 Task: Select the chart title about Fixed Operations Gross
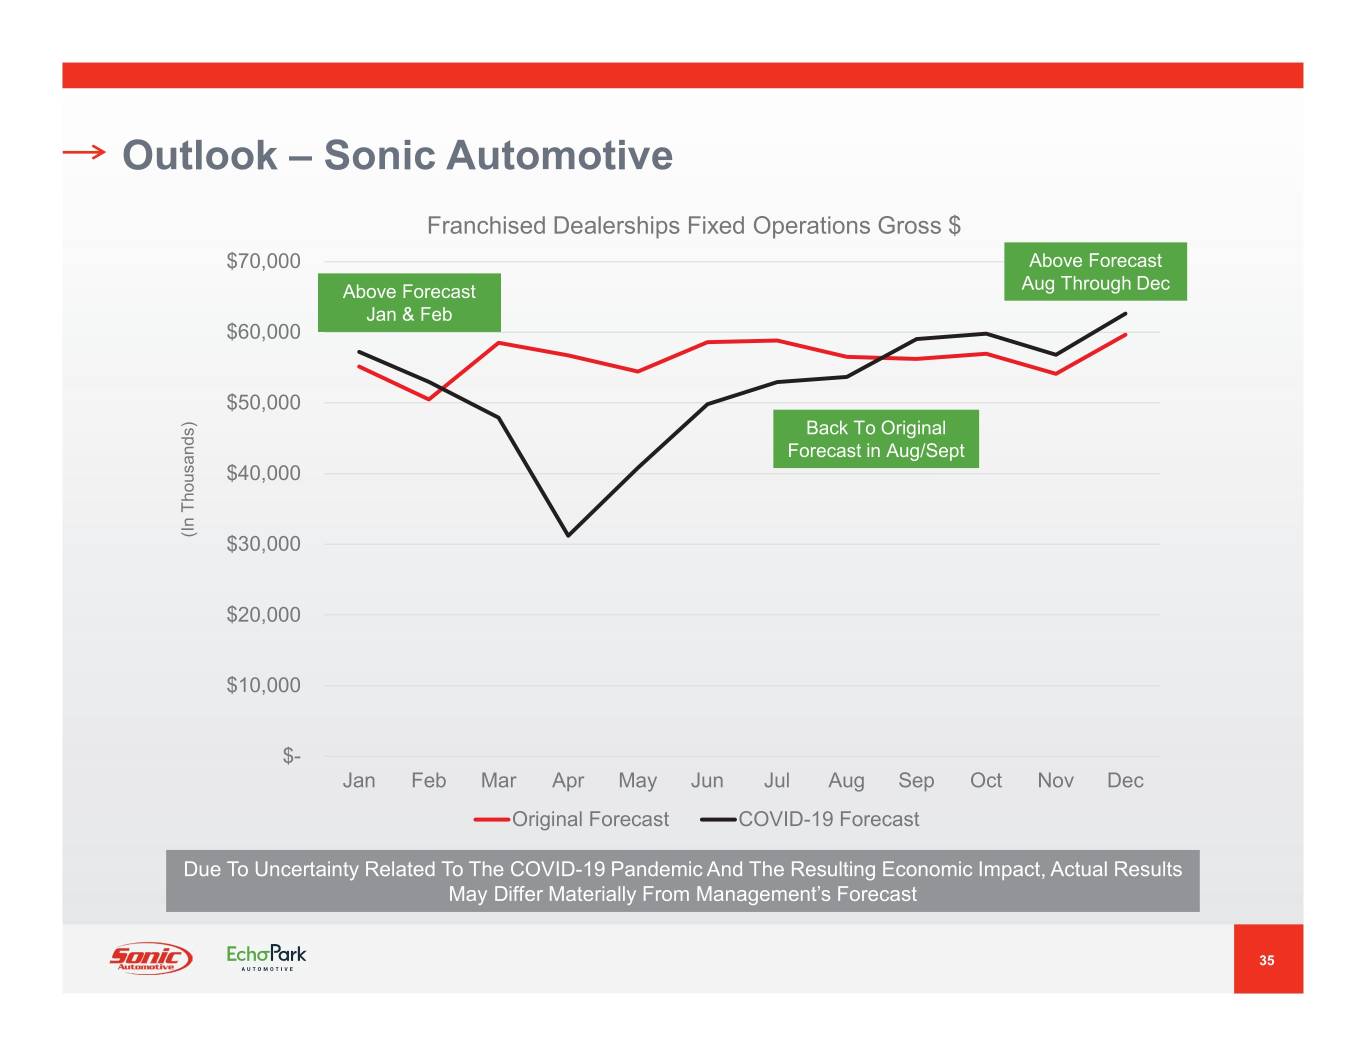693,226
